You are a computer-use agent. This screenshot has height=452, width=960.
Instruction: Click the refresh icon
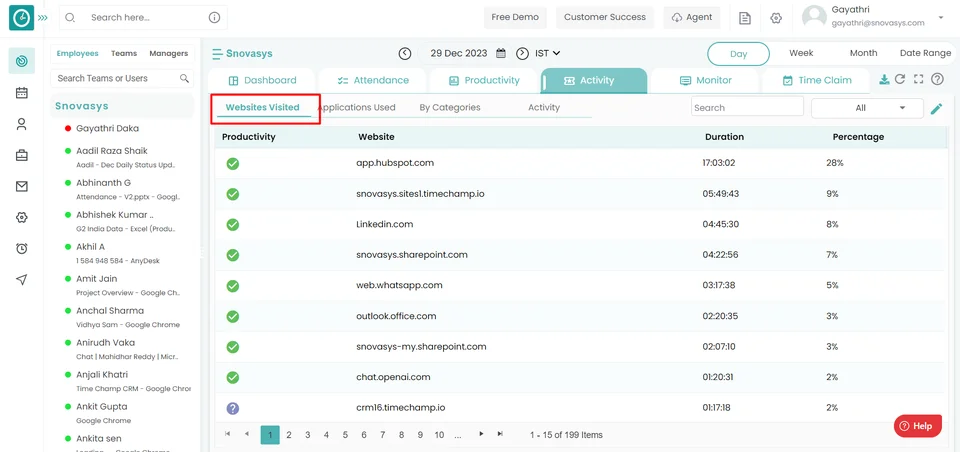click(900, 79)
